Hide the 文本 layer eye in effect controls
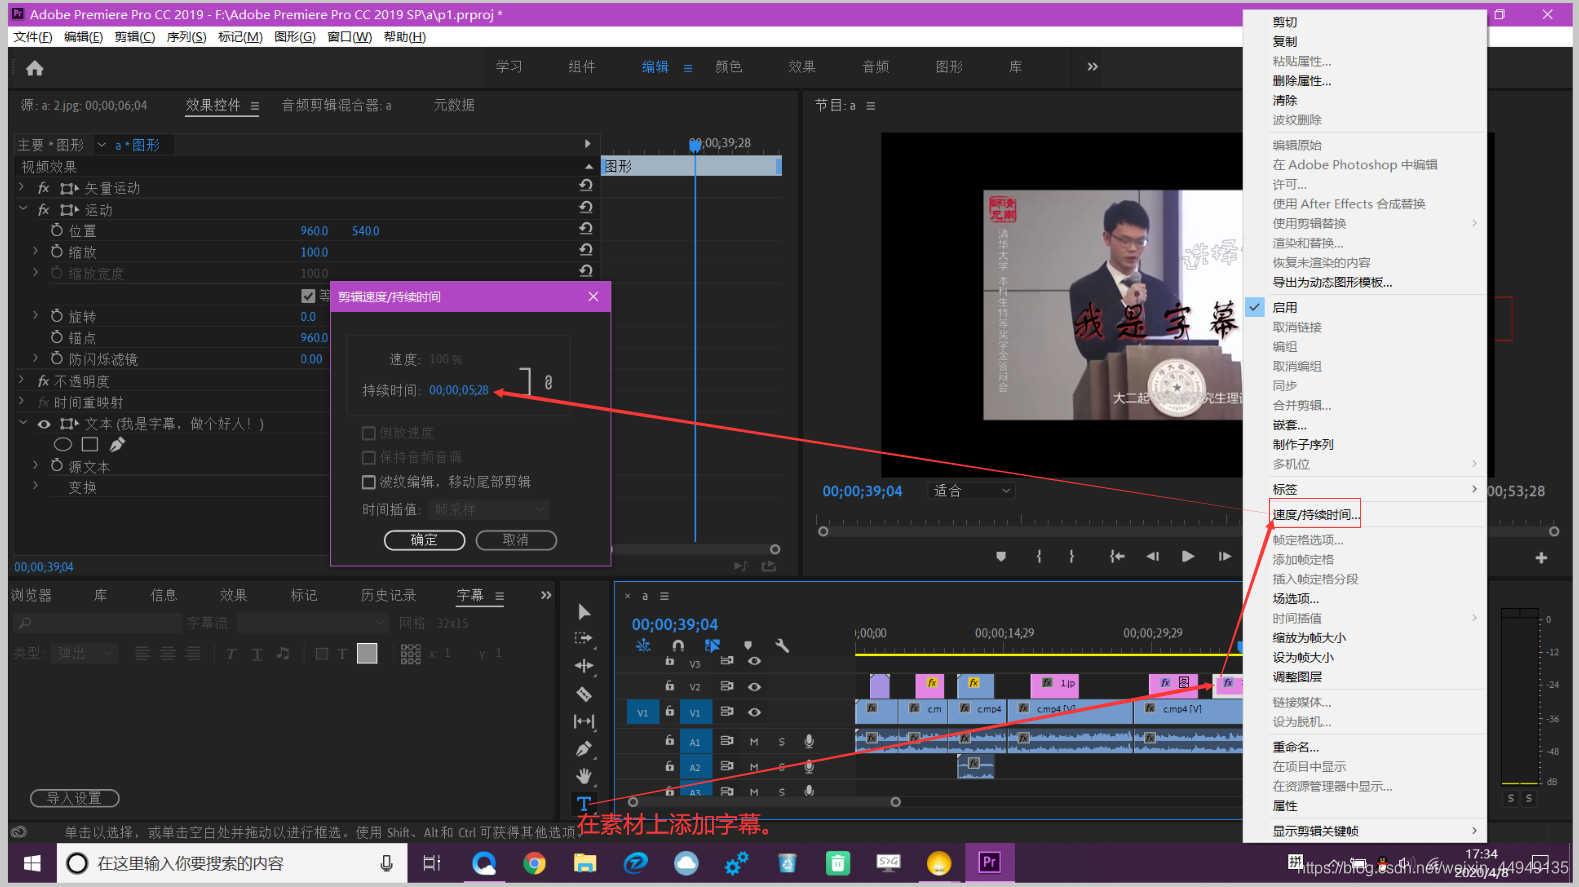Image resolution: width=1579 pixels, height=887 pixels. point(44,424)
